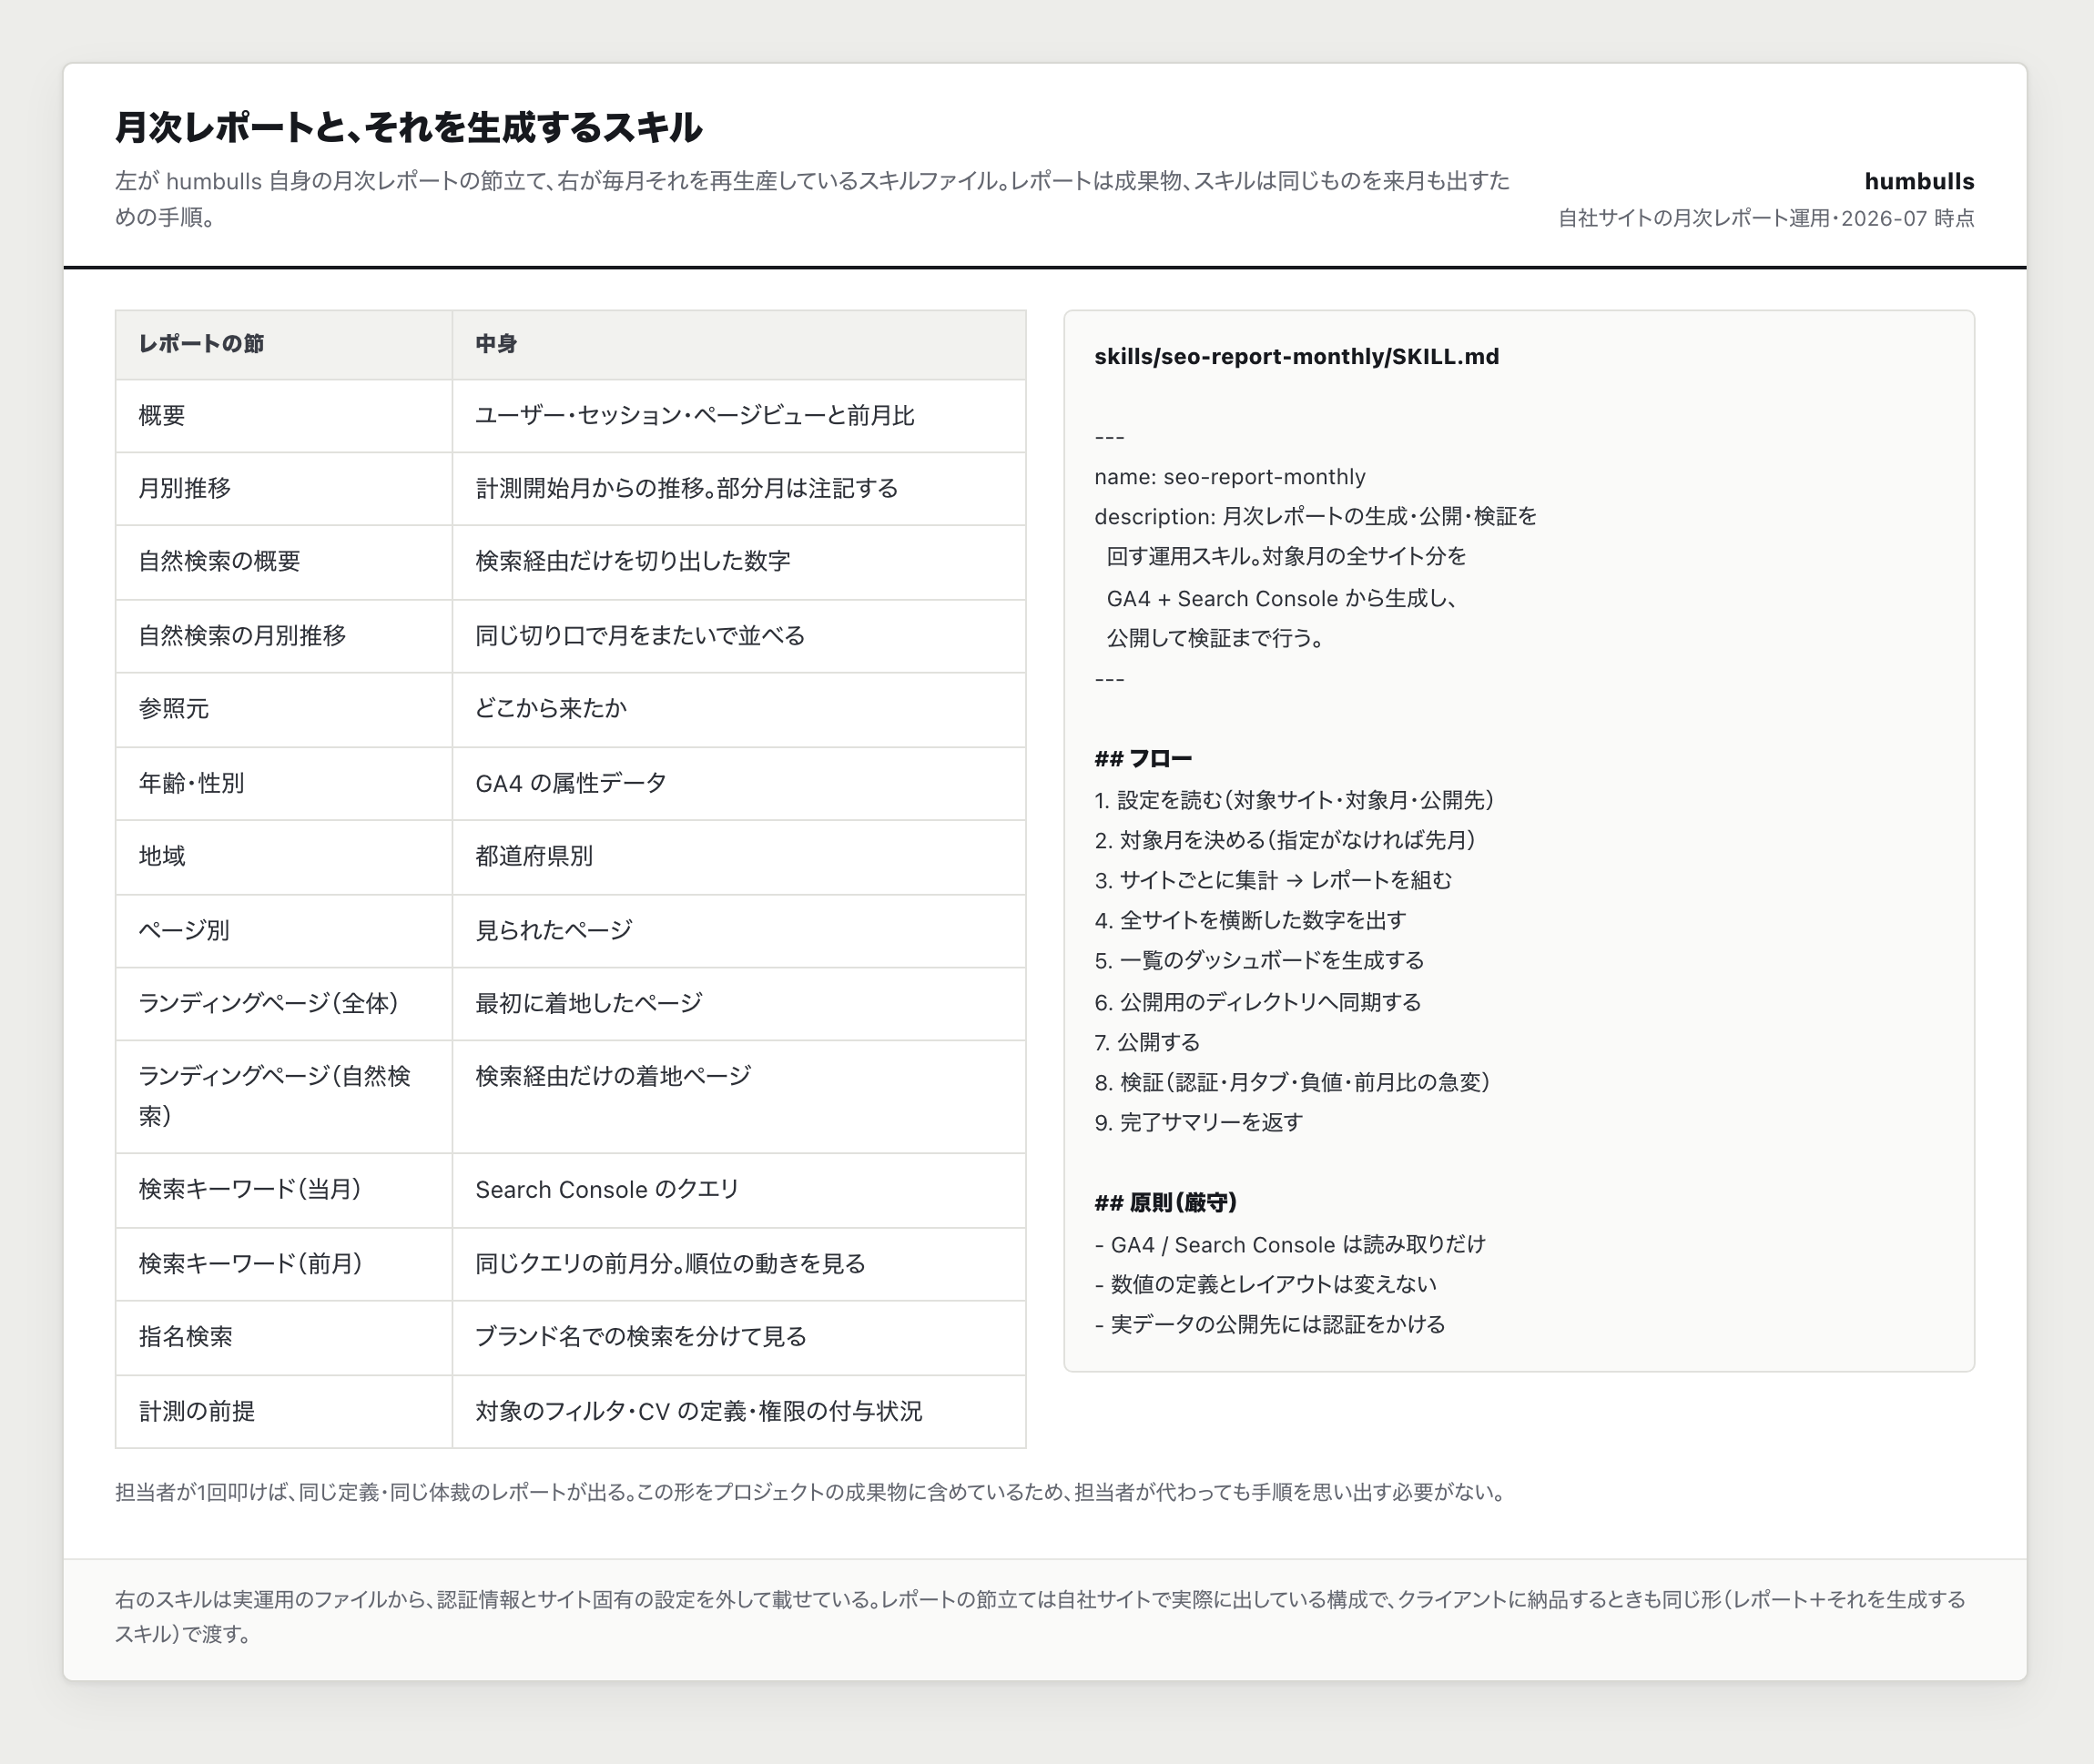Click flow step 2. 対象月を決める
This screenshot has height=1764, width=2094.
pyautogui.click(x=1285, y=840)
